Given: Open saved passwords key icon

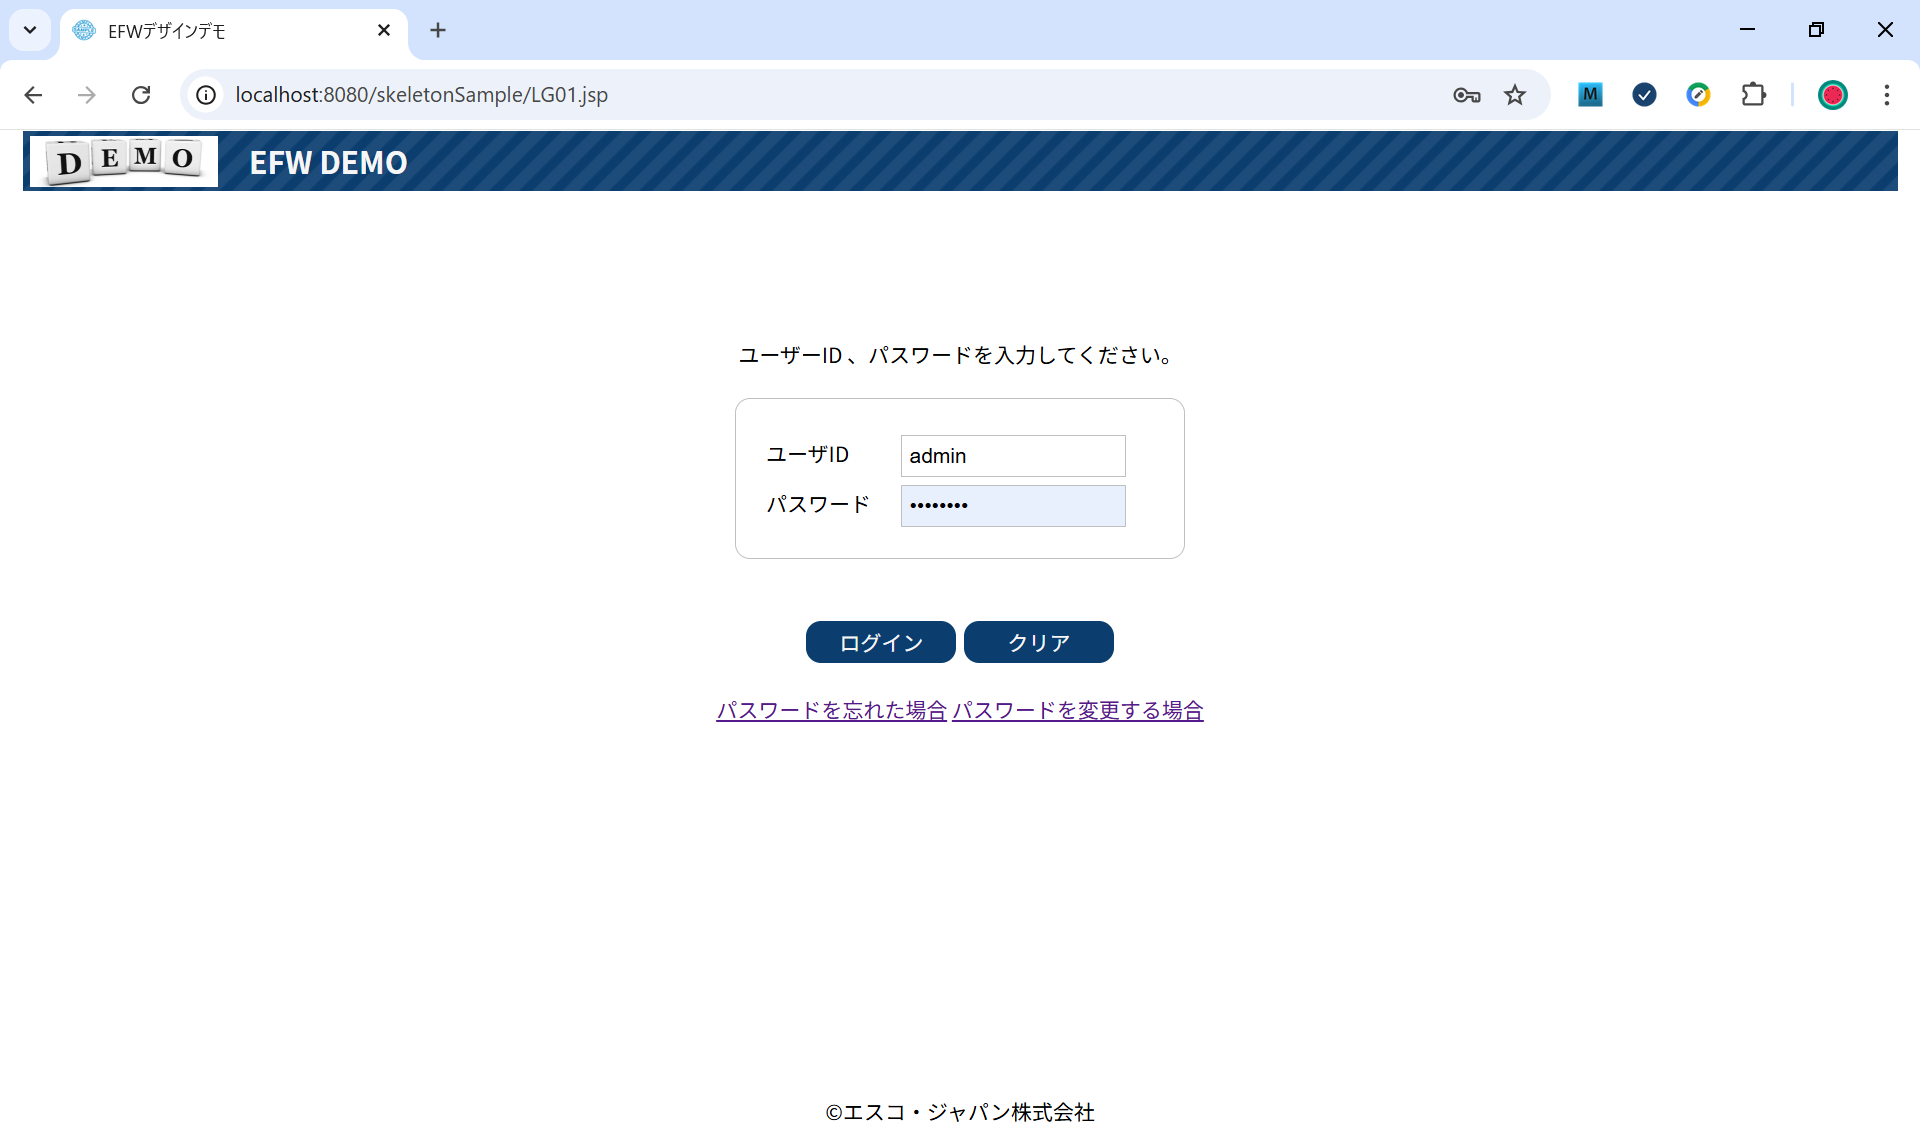Looking at the screenshot, I should 1466,95.
